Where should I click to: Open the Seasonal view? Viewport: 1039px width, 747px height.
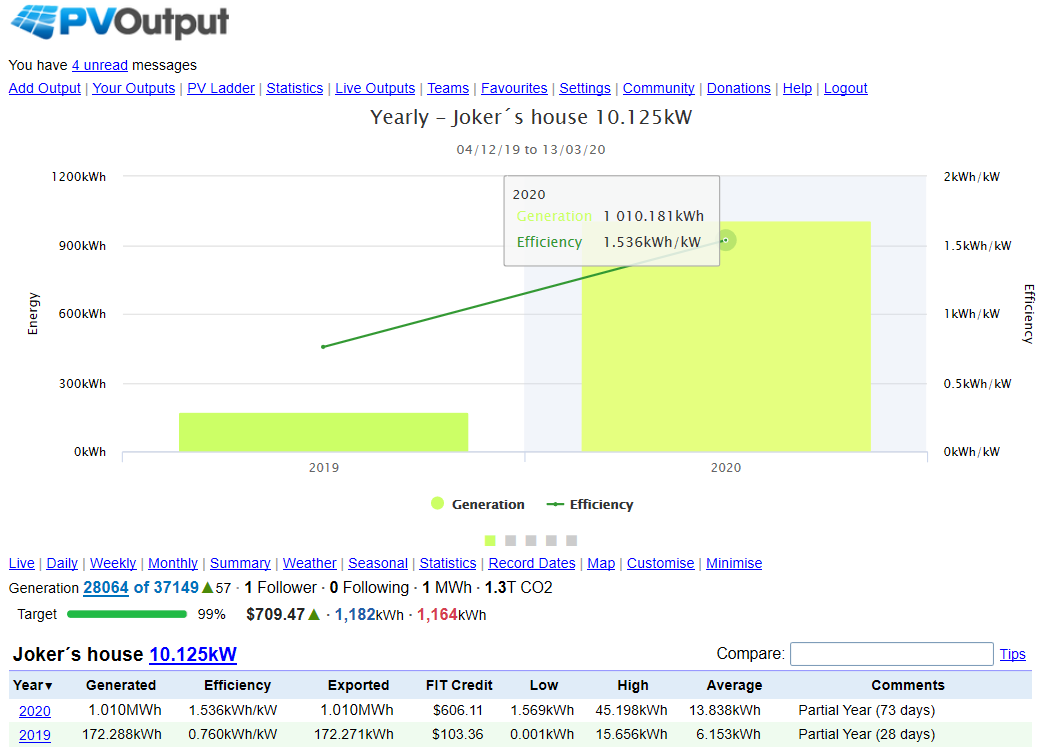click(378, 563)
